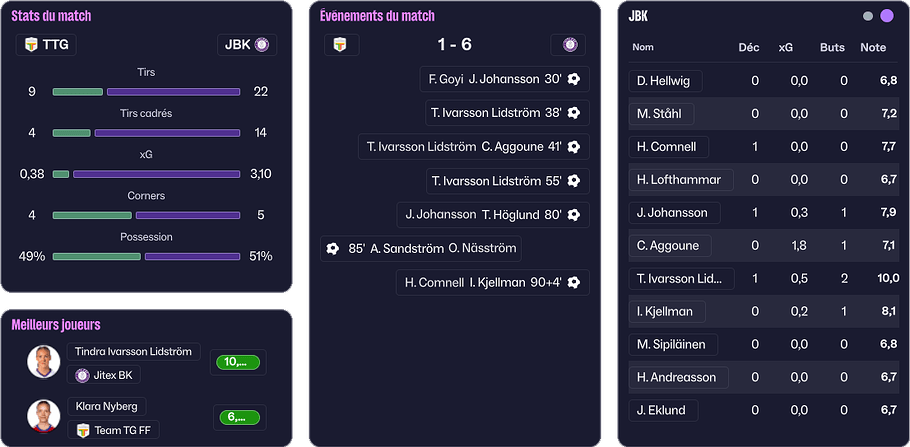Click the TTG crest in match events header
Screen dimensions: 910x447
[342, 45]
